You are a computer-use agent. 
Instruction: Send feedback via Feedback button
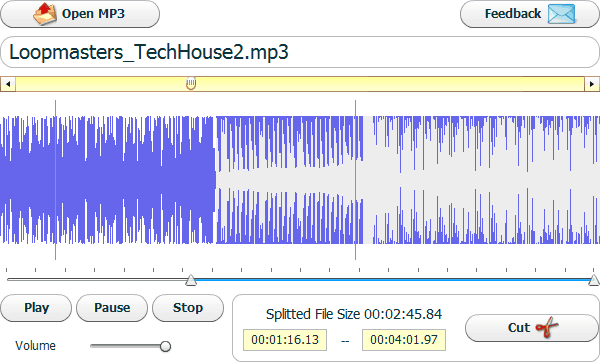(x=530, y=14)
